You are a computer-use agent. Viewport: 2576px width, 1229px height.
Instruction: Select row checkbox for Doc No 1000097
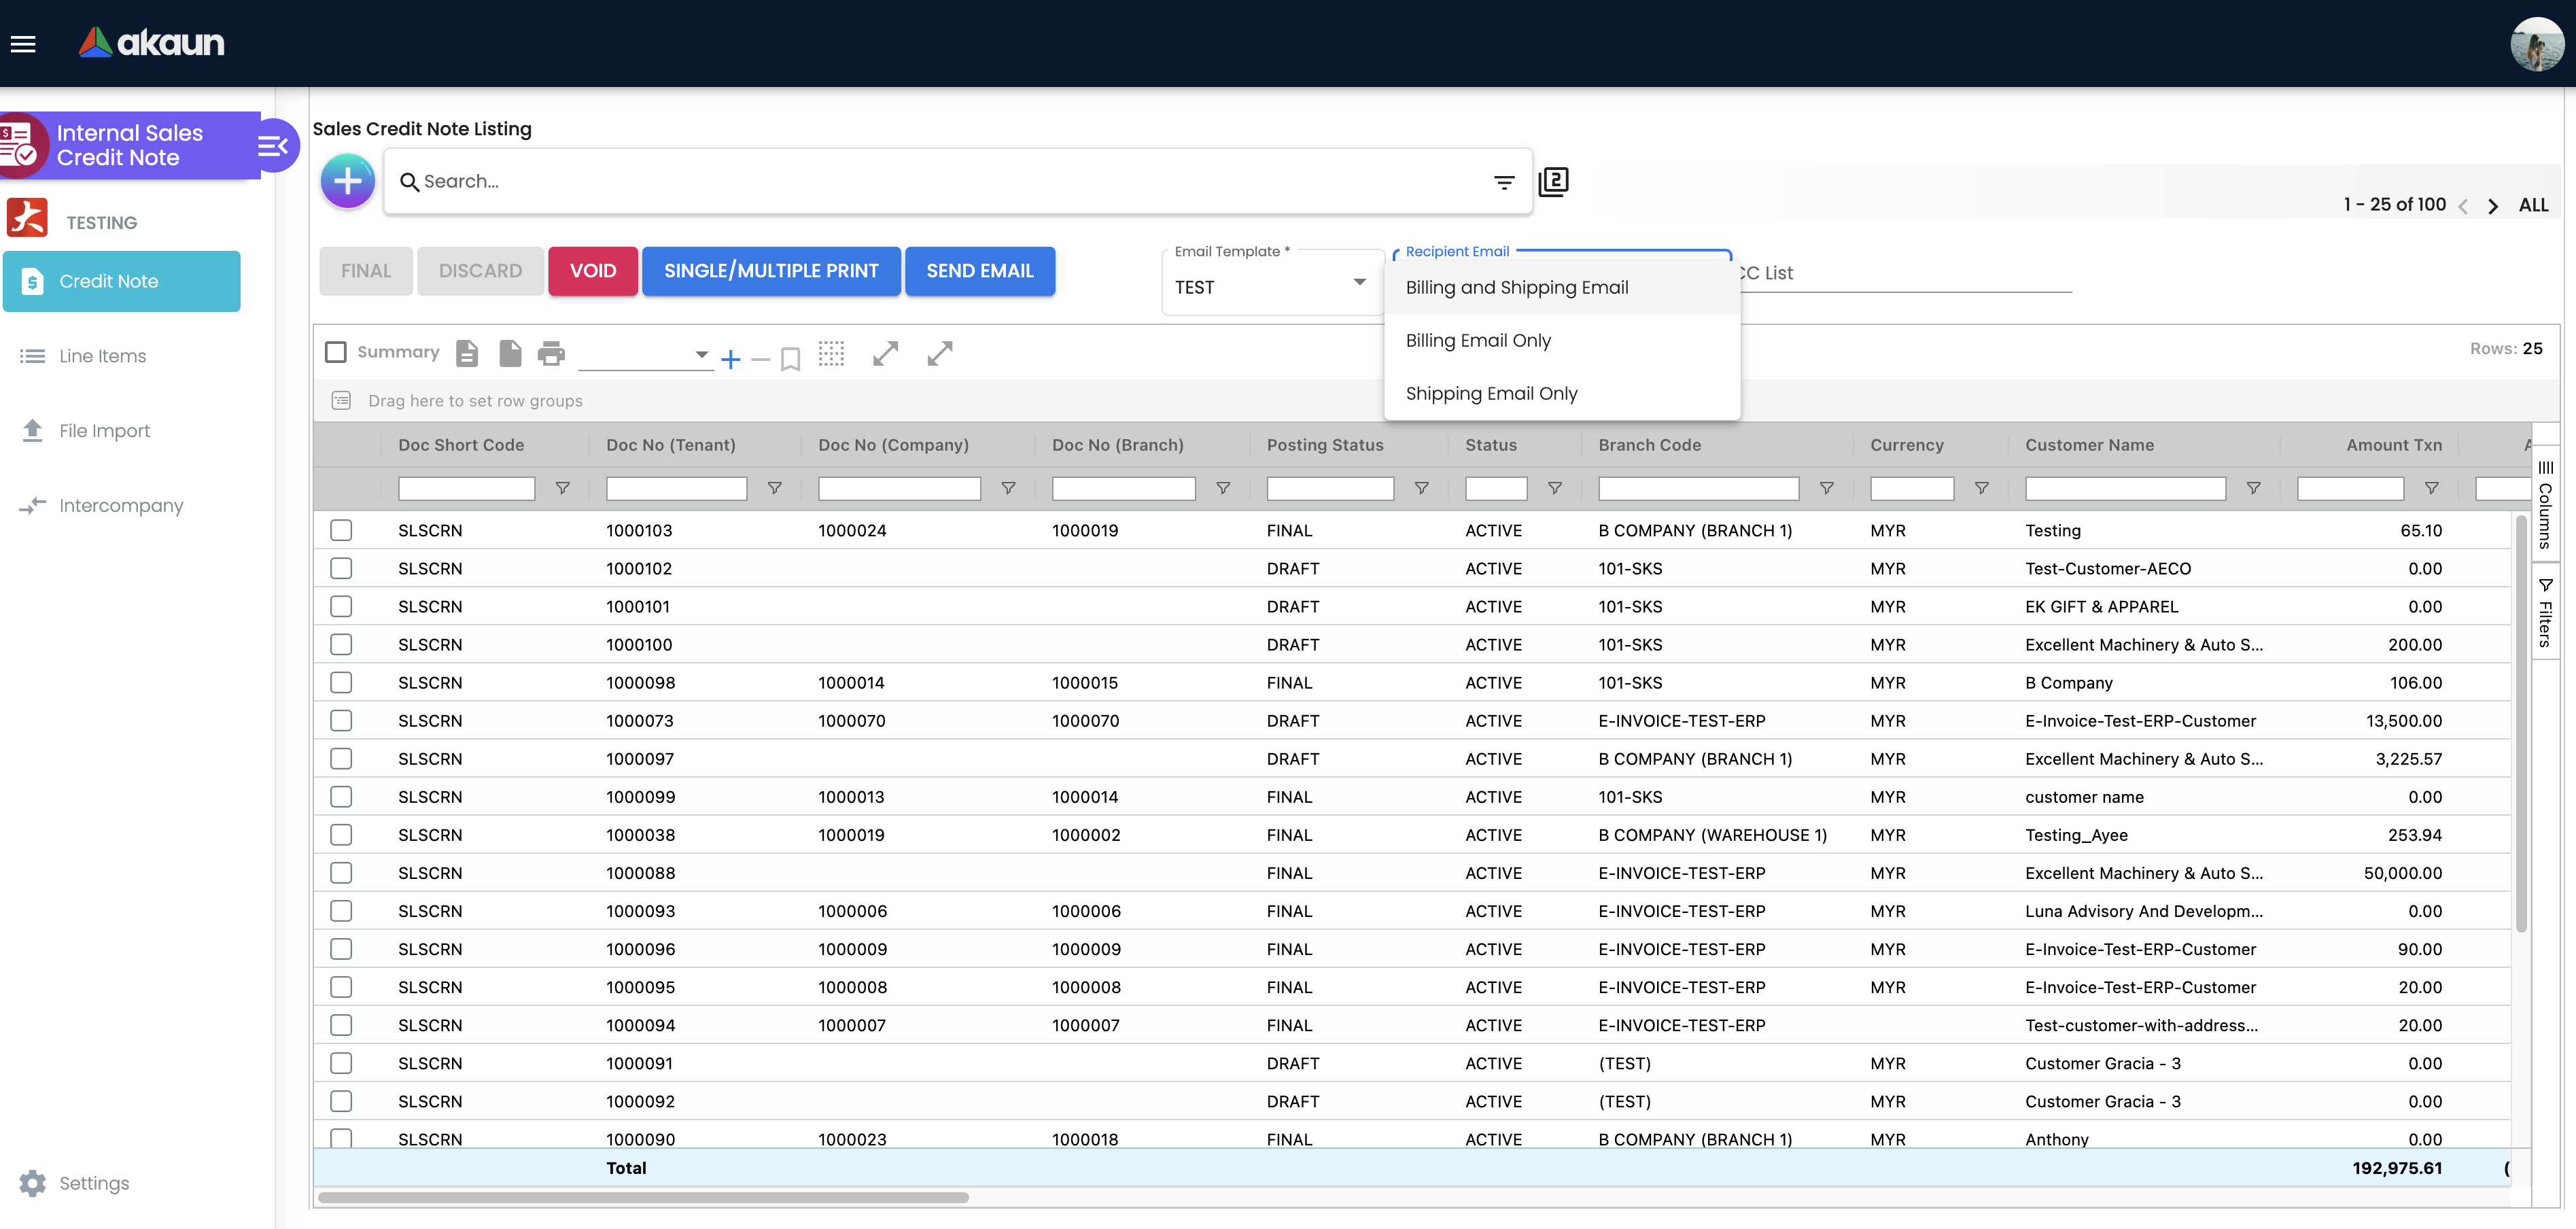[341, 758]
